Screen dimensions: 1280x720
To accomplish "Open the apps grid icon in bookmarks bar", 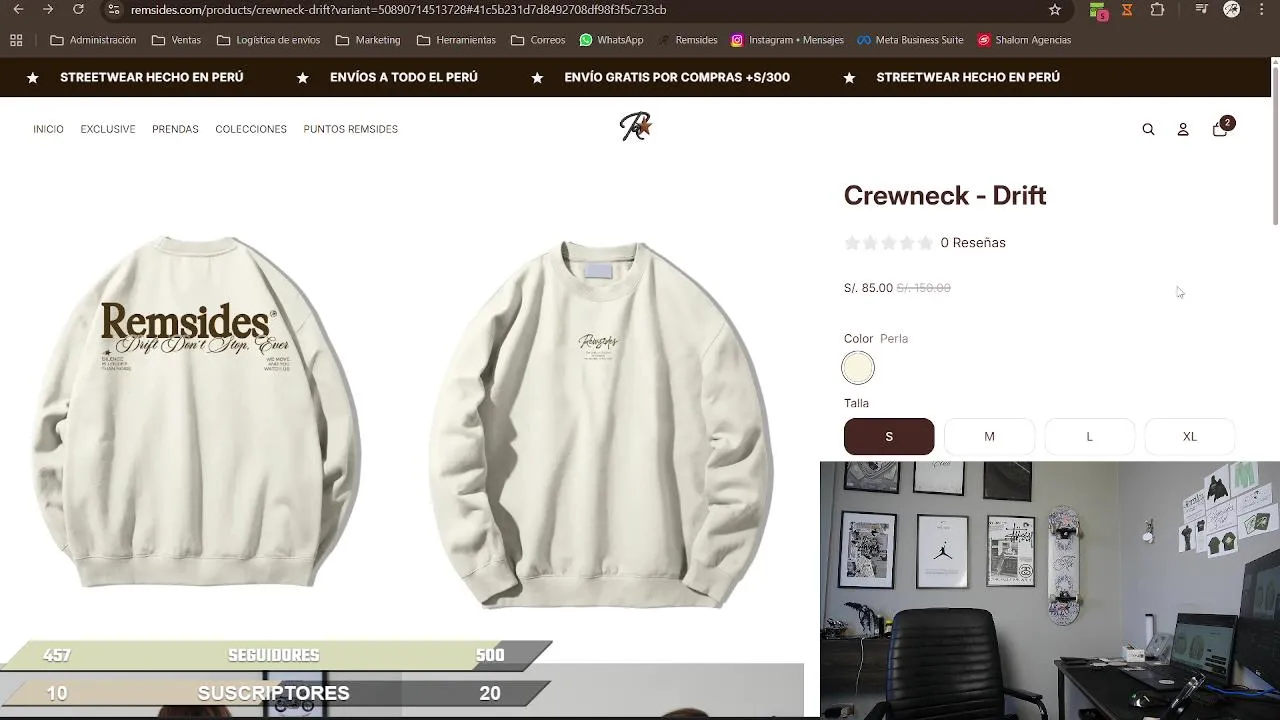I will click(16, 40).
